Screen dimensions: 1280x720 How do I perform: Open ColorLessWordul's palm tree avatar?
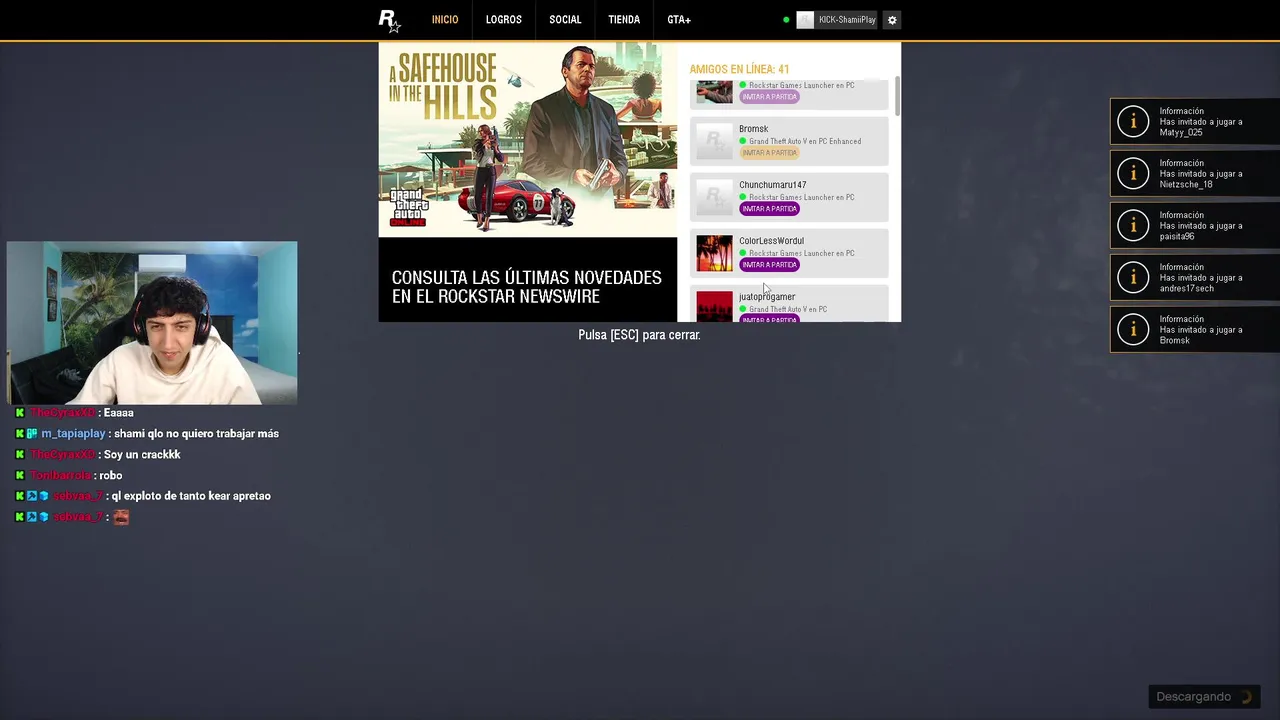714,253
